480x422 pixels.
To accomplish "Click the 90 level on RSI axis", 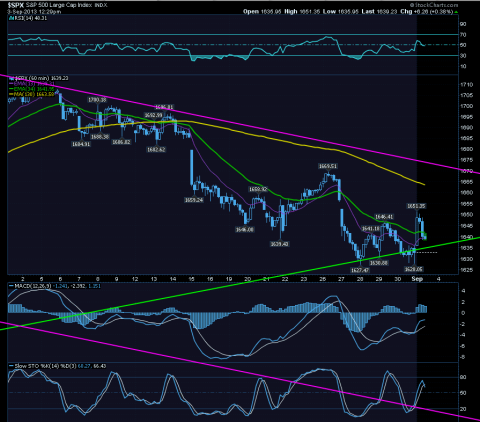I will click(463, 24).
